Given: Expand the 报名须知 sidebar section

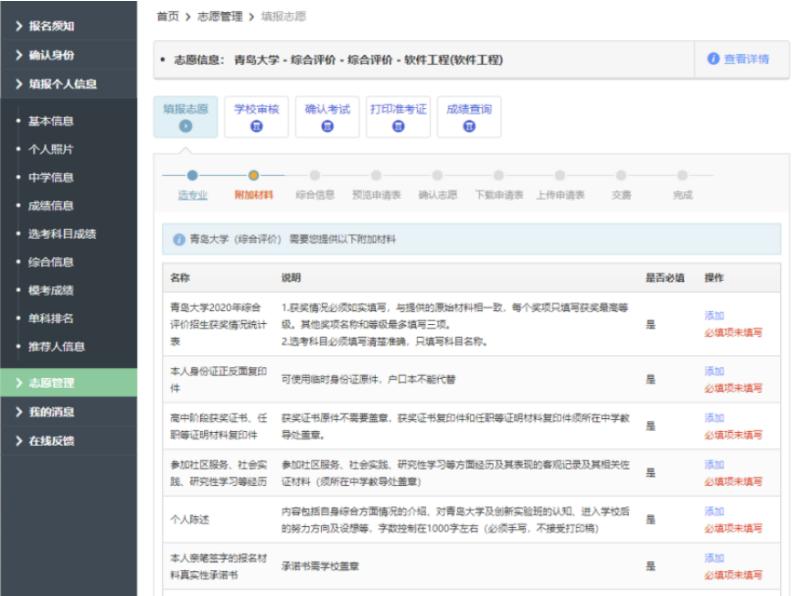Looking at the screenshot, I should pyautogui.click(x=68, y=26).
